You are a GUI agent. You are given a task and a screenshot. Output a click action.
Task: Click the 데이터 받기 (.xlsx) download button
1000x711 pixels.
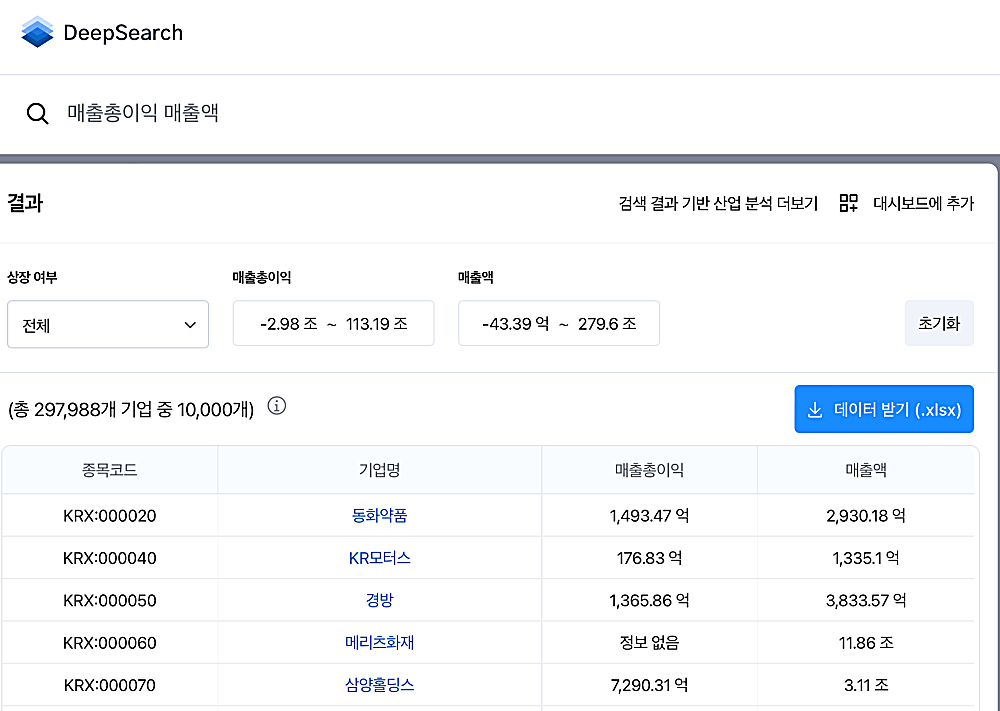[884, 409]
